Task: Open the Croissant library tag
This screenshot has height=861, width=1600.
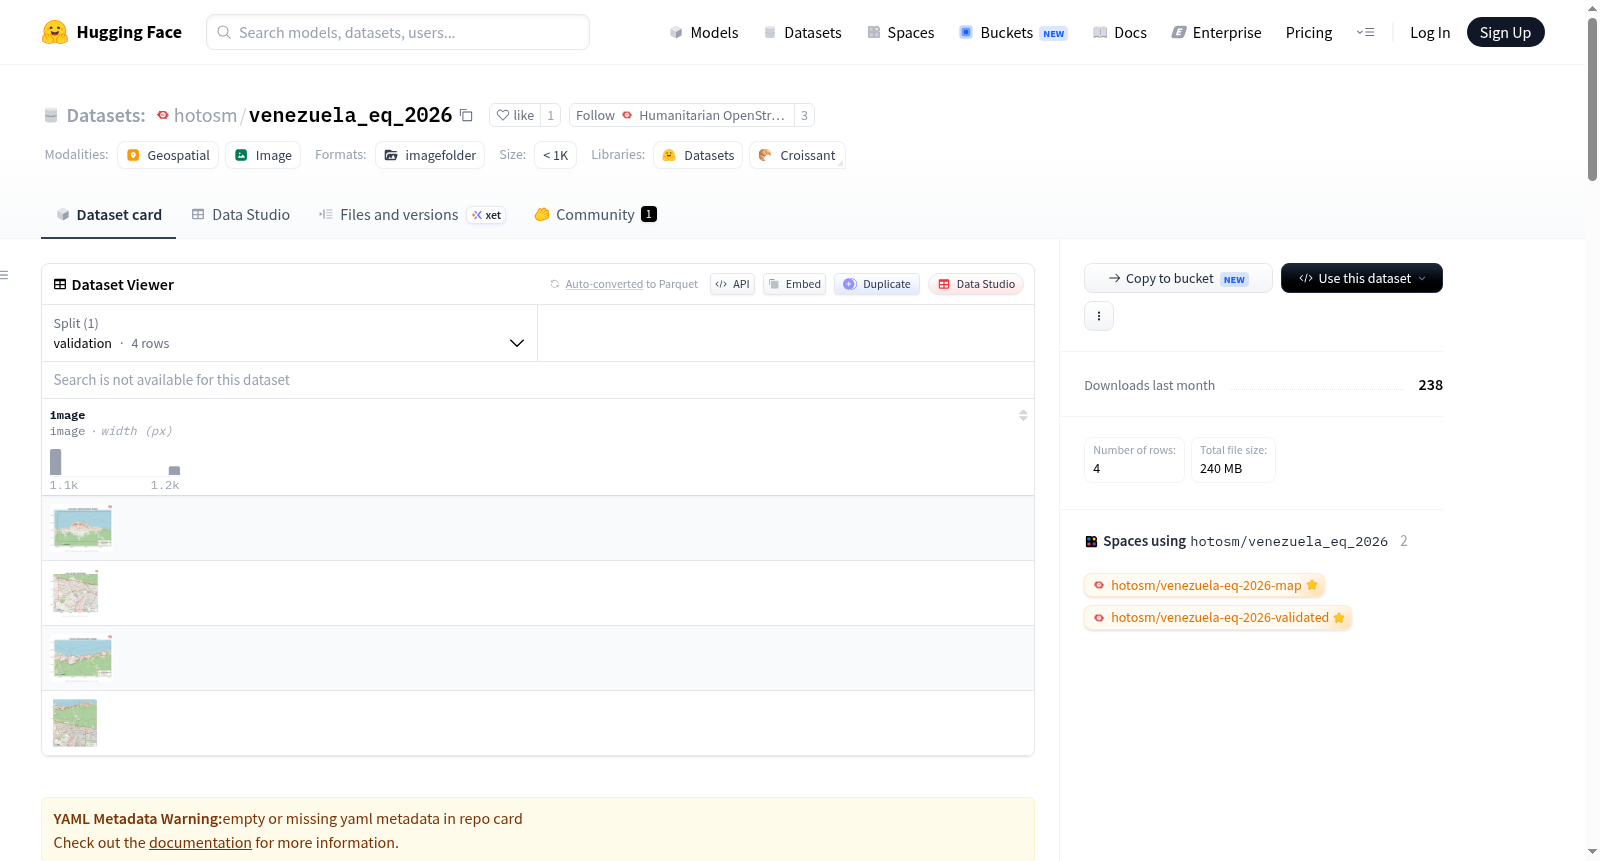Action: pos(797,155)
